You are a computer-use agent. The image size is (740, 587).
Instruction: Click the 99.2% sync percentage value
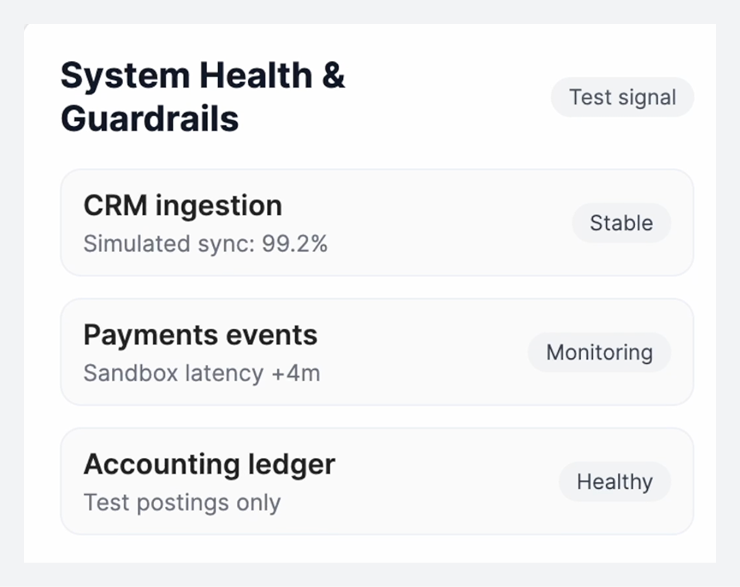click(x=295, y=243)
